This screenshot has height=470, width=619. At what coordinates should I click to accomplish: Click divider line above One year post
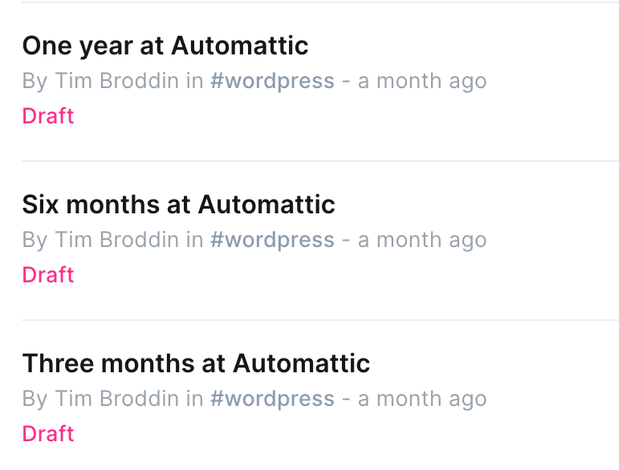point(320,2)
